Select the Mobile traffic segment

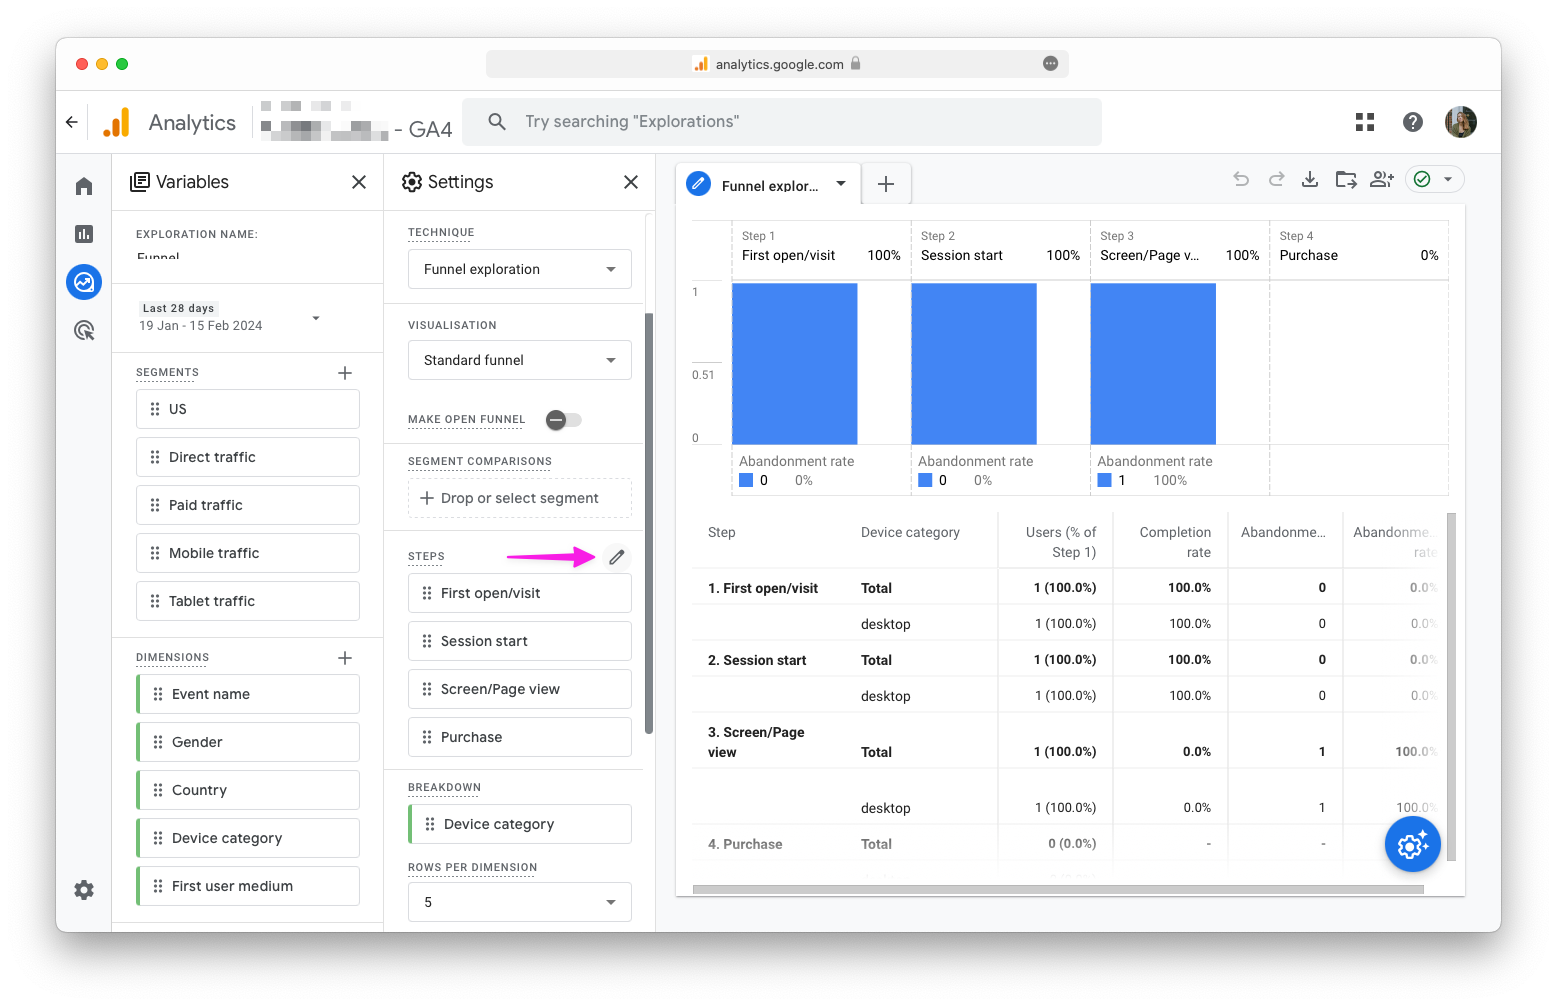[x=248, y=553]
